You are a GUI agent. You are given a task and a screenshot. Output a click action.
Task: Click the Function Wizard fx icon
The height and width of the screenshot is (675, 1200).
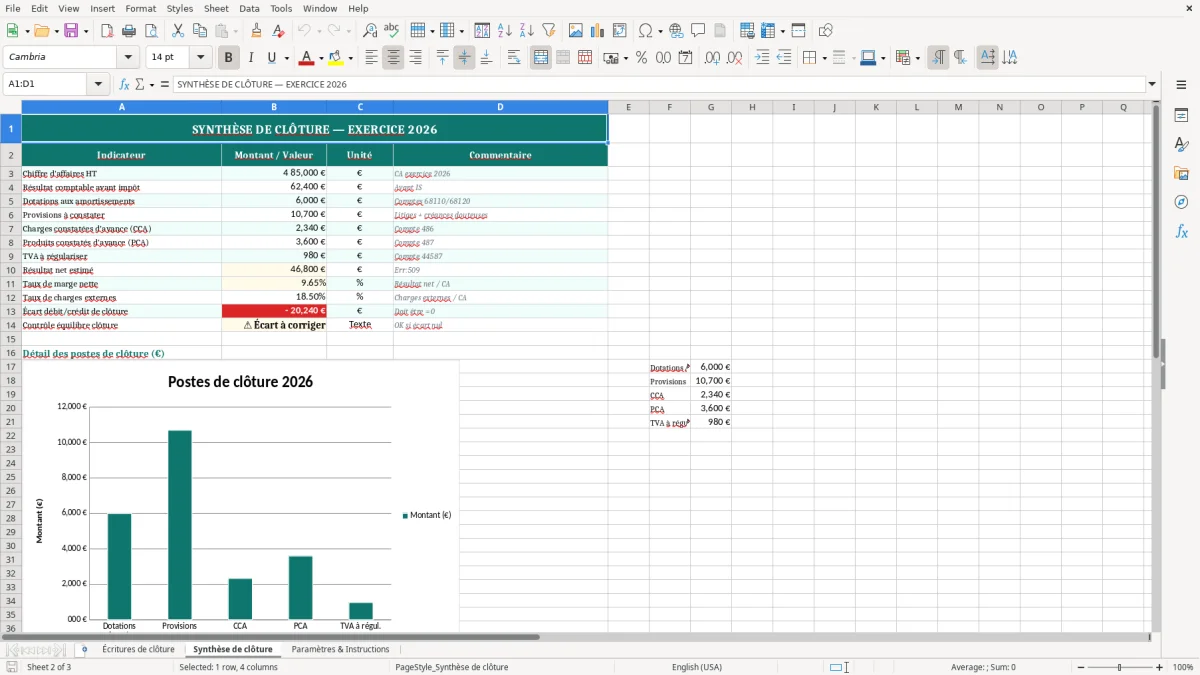(x=125, y=85)
